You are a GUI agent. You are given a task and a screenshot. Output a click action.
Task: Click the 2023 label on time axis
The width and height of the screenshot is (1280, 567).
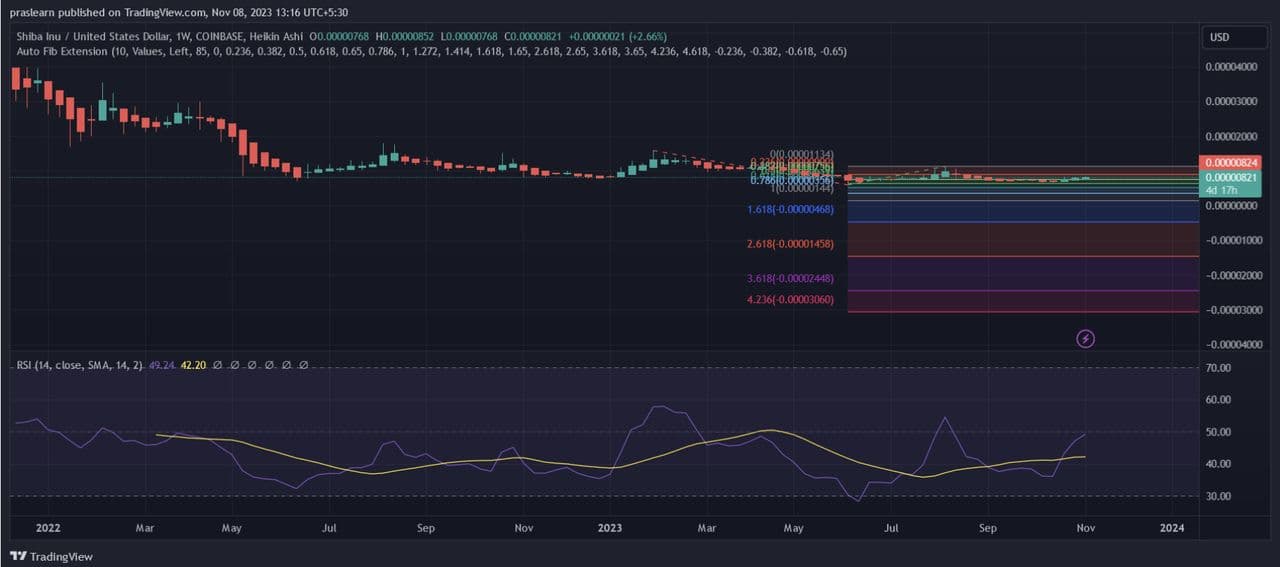tap(609, 526)
